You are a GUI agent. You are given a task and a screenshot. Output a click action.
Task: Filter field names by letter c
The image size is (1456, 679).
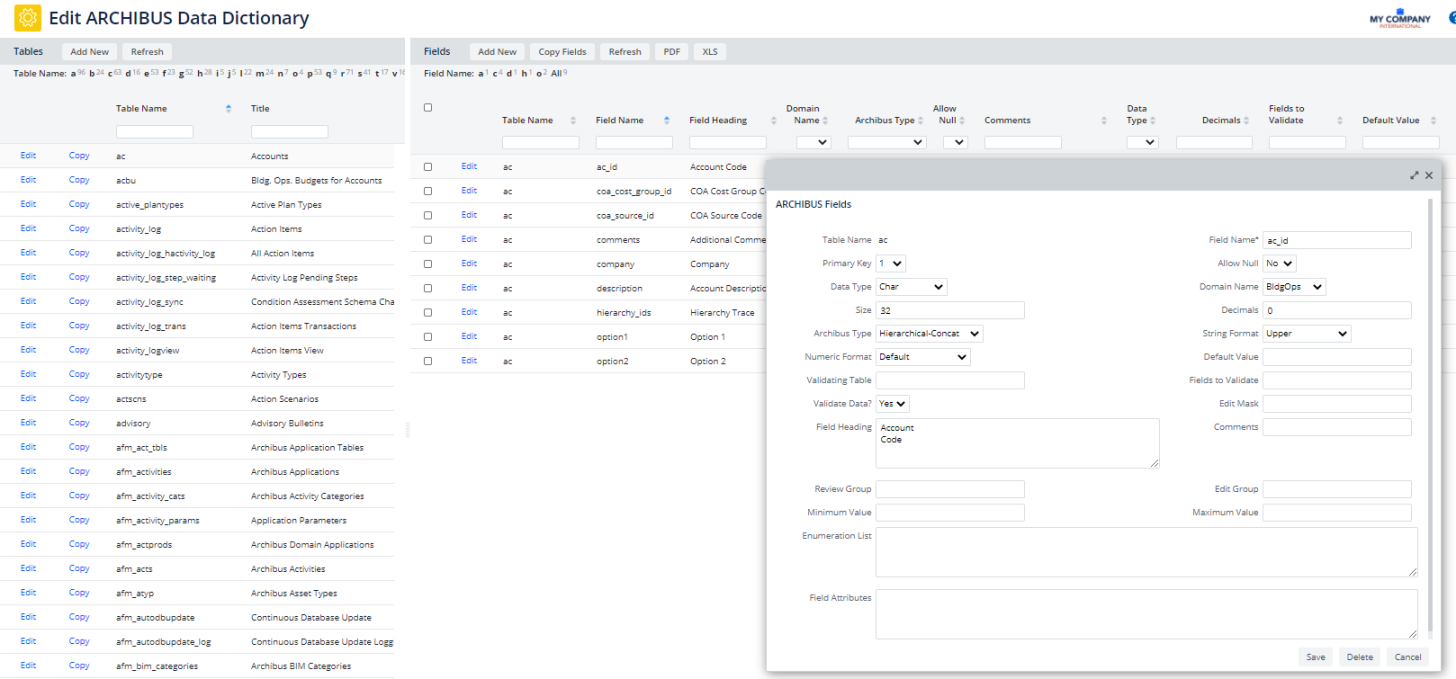click(x=497, y=73)
